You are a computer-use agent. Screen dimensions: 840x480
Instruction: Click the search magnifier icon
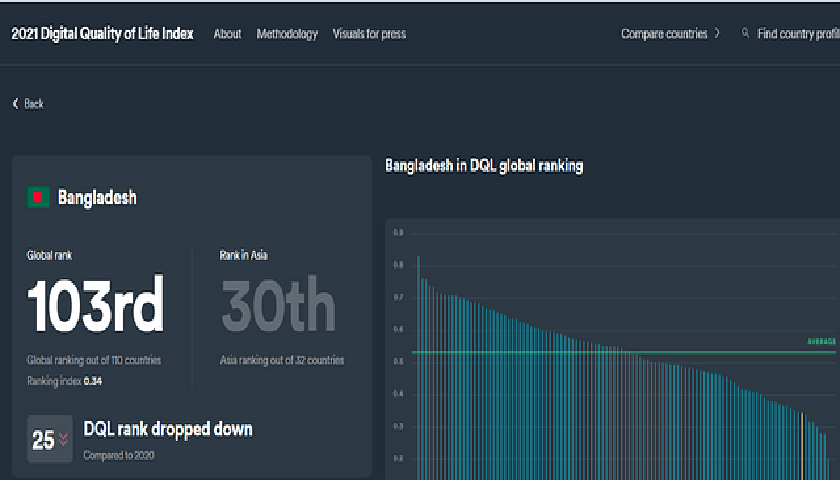pos(745,33)
